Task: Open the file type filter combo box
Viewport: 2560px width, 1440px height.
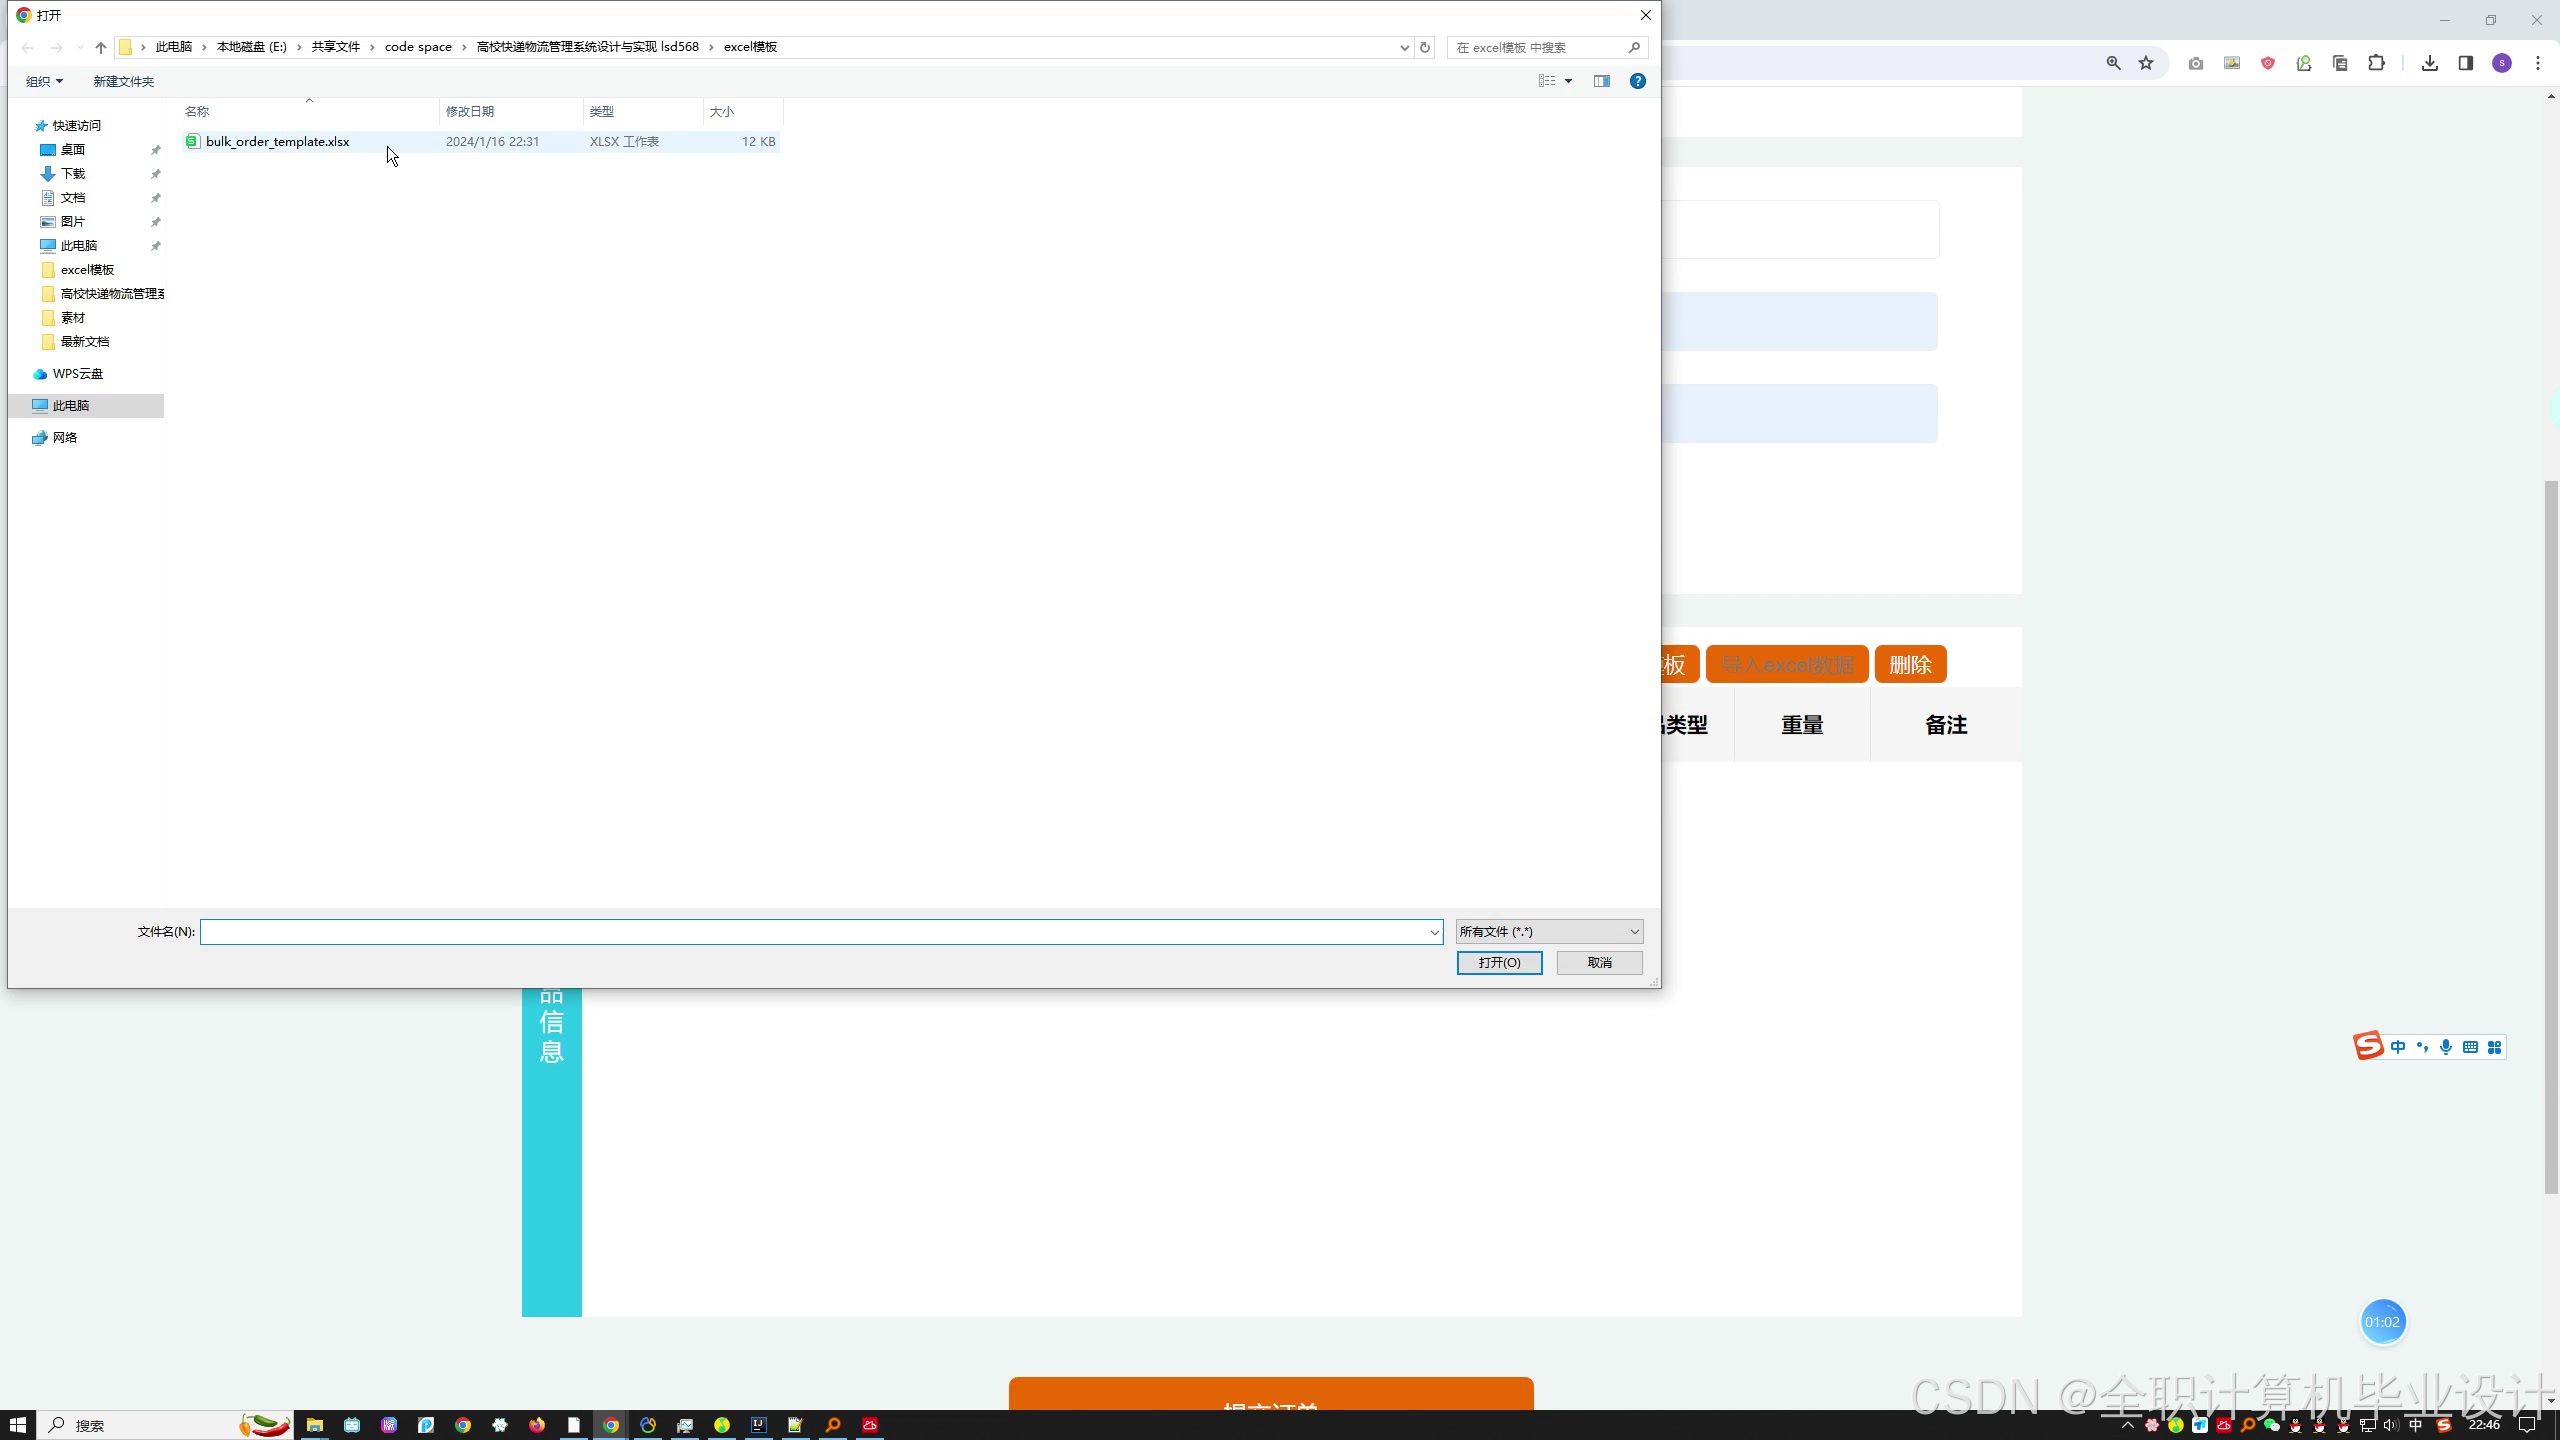Action: (1549, 932)
